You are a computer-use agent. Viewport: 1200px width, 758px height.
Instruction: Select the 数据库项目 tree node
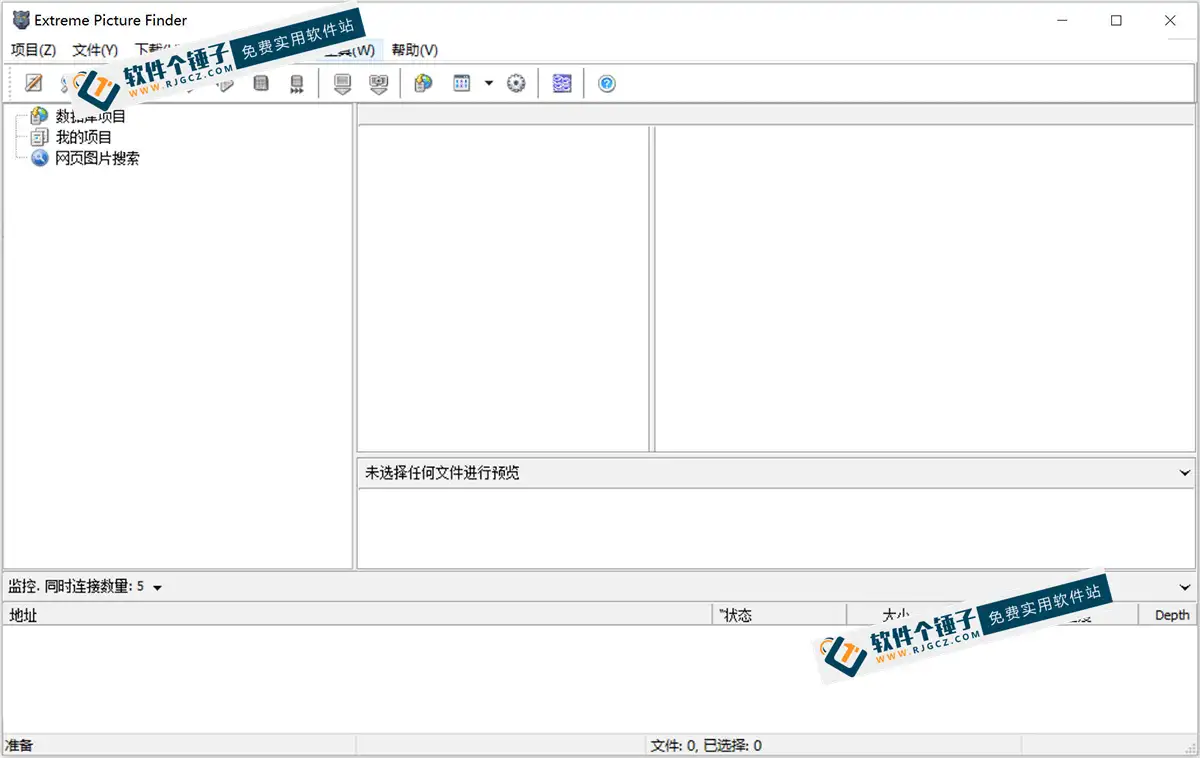[x=91, y=116]
